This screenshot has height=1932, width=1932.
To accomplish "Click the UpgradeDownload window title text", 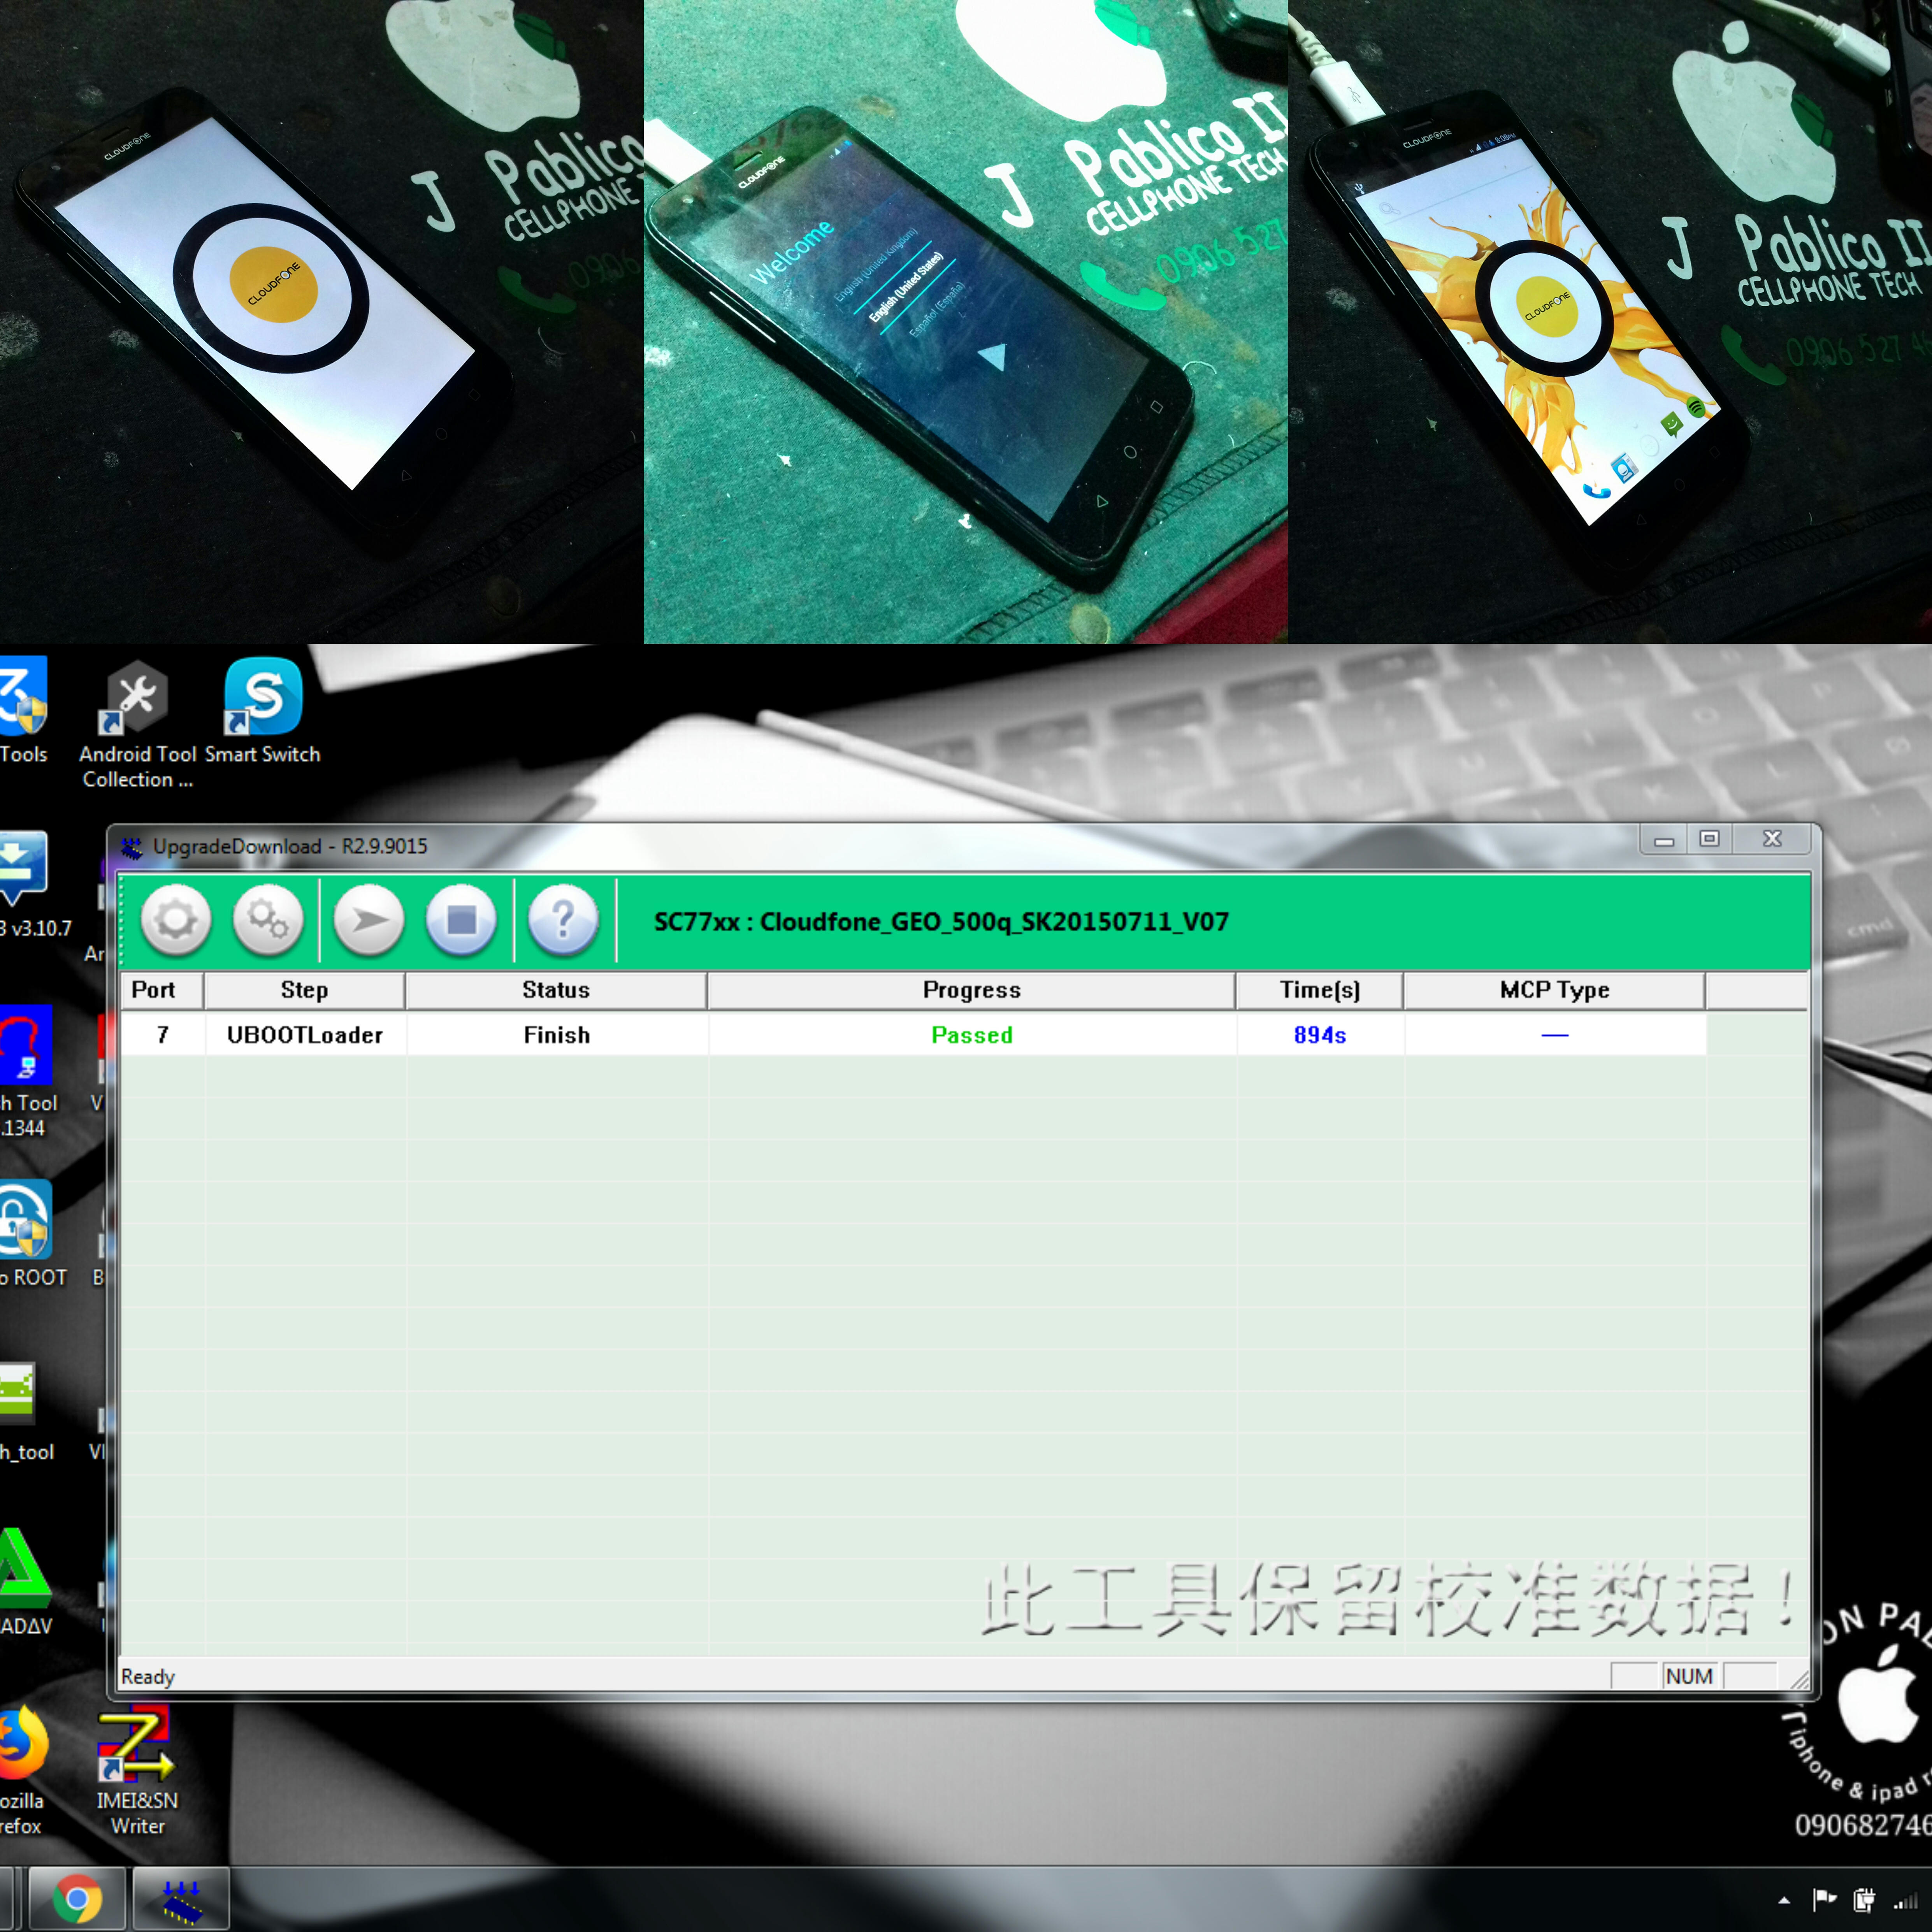I will [290, 847].
